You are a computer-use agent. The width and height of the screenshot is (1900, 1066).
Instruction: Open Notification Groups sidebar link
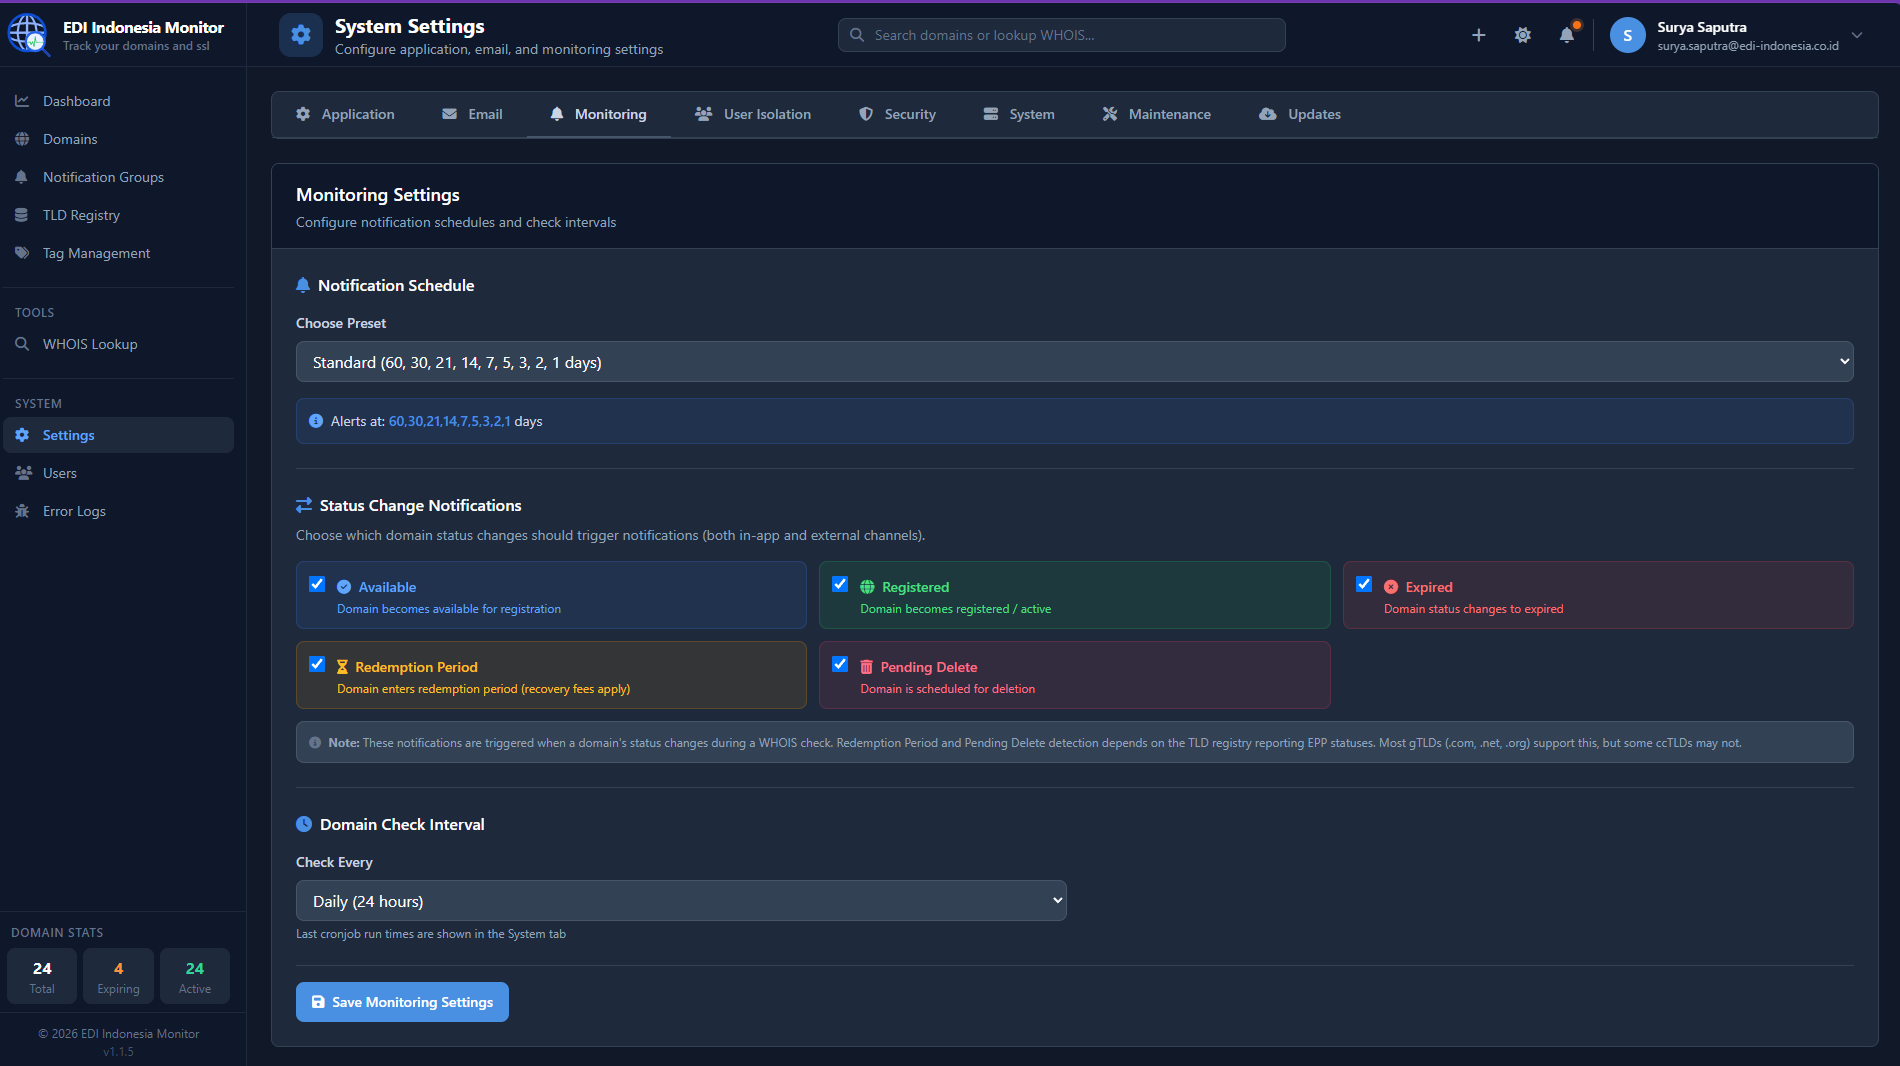click(119, 177)
